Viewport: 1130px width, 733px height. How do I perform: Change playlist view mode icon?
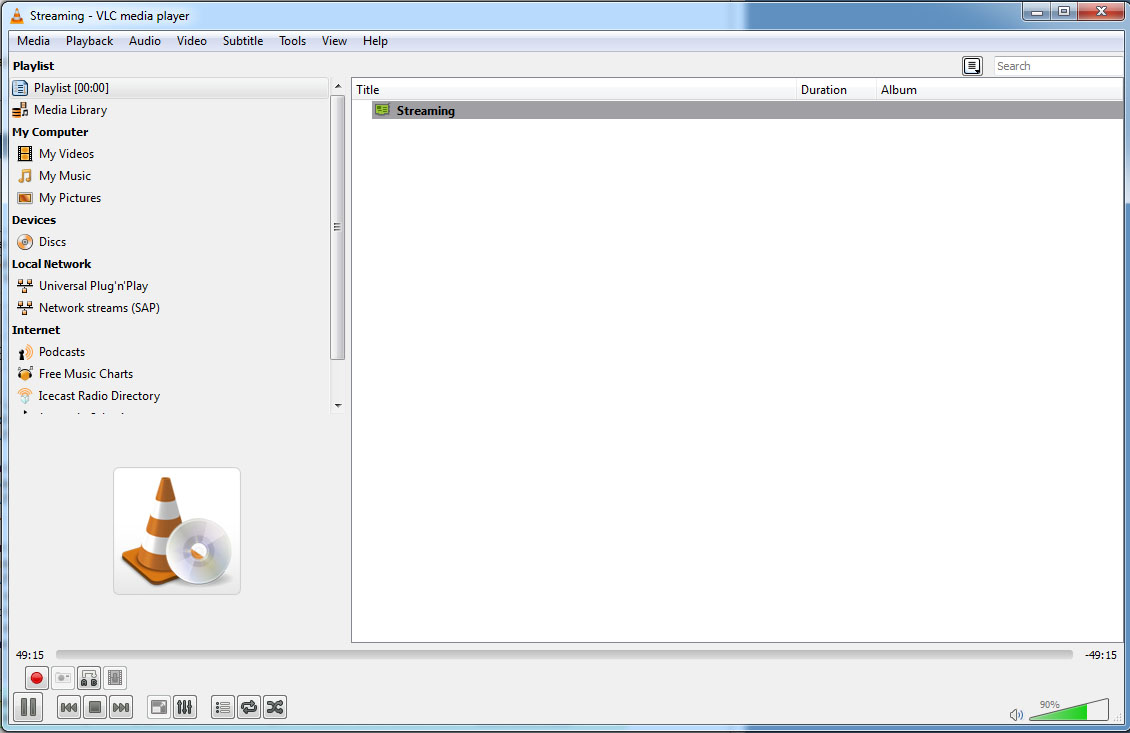(x=972, y=66)
